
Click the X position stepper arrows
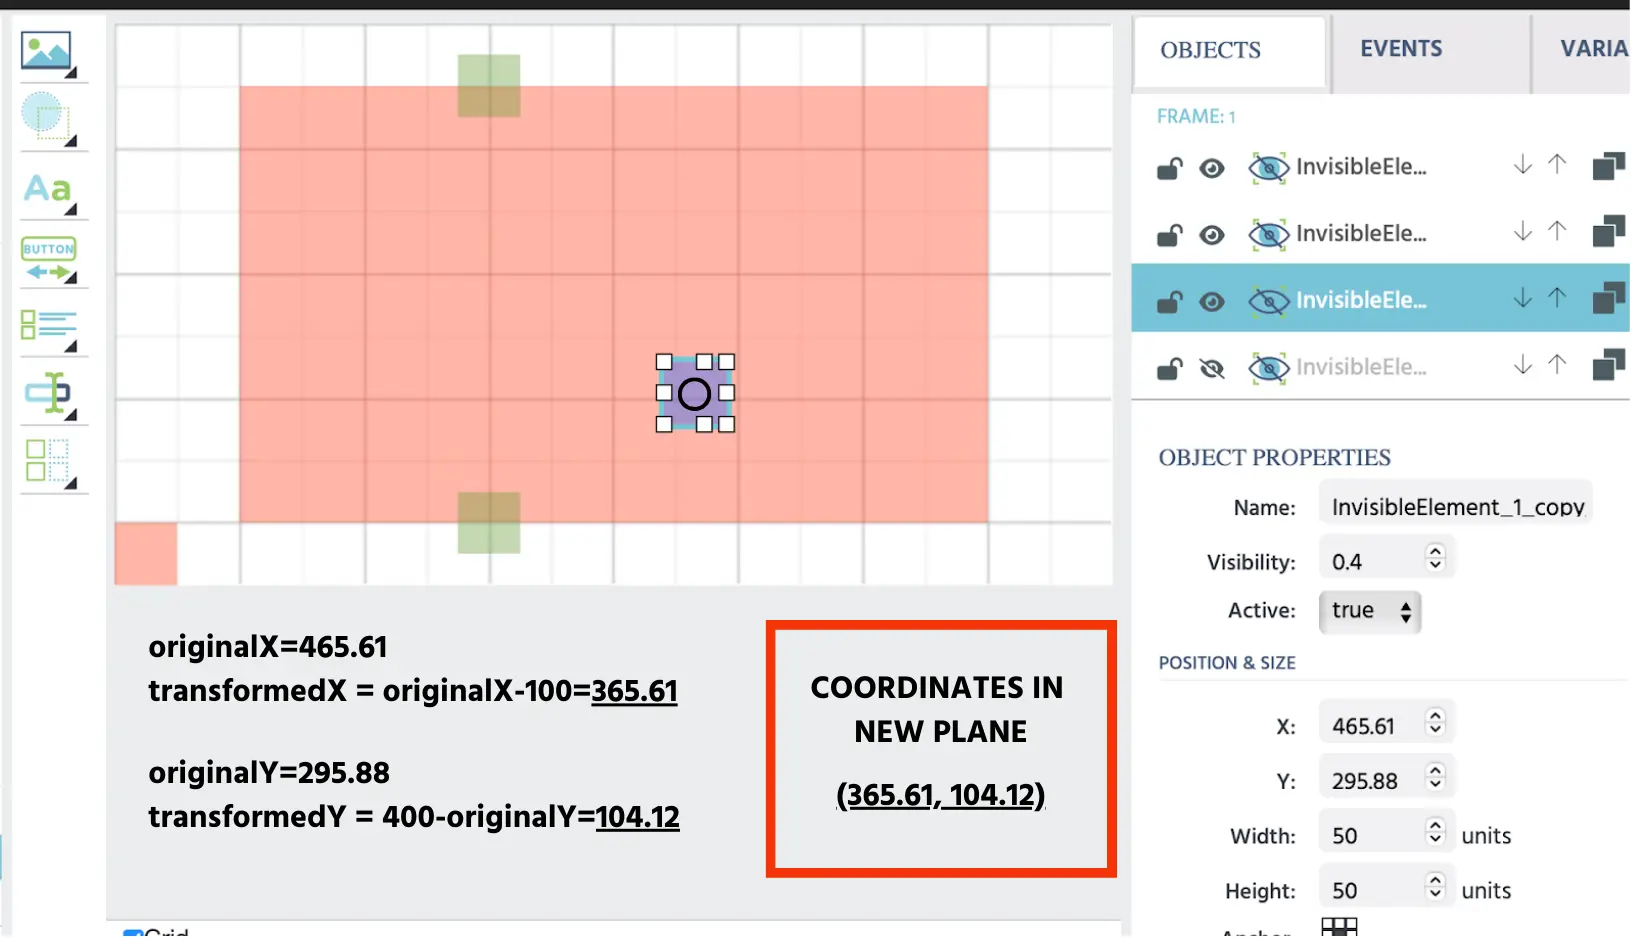(x=1435, y=722)
